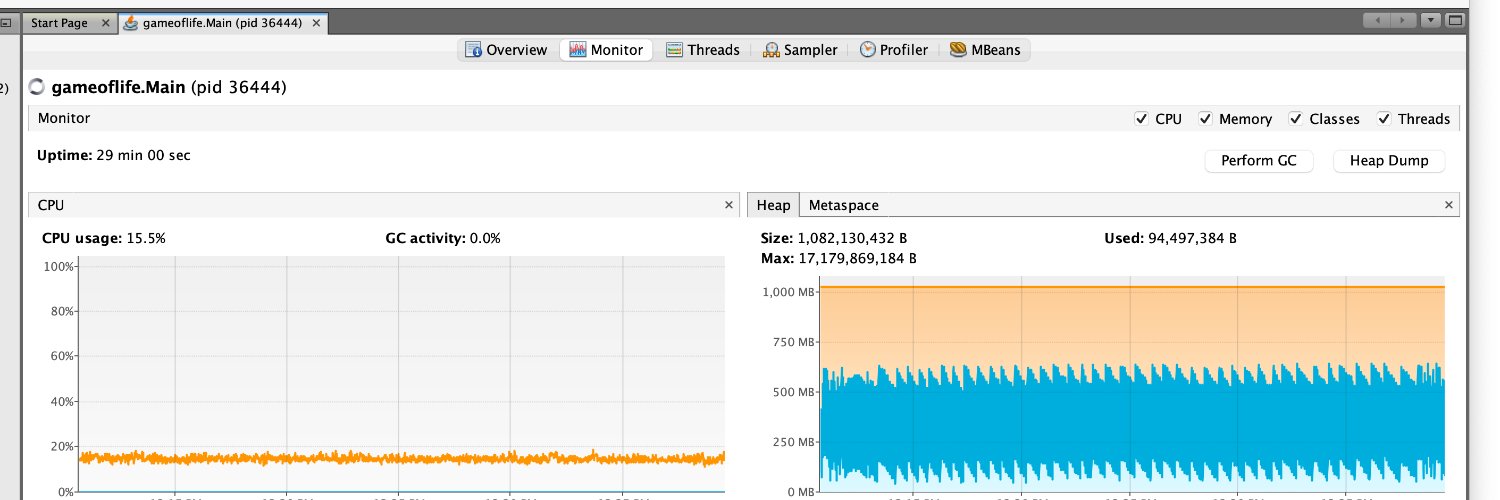Click the 'Used: 94,497,384 B' value
Screen dimensions: 1500x500
click(1170, 238)
